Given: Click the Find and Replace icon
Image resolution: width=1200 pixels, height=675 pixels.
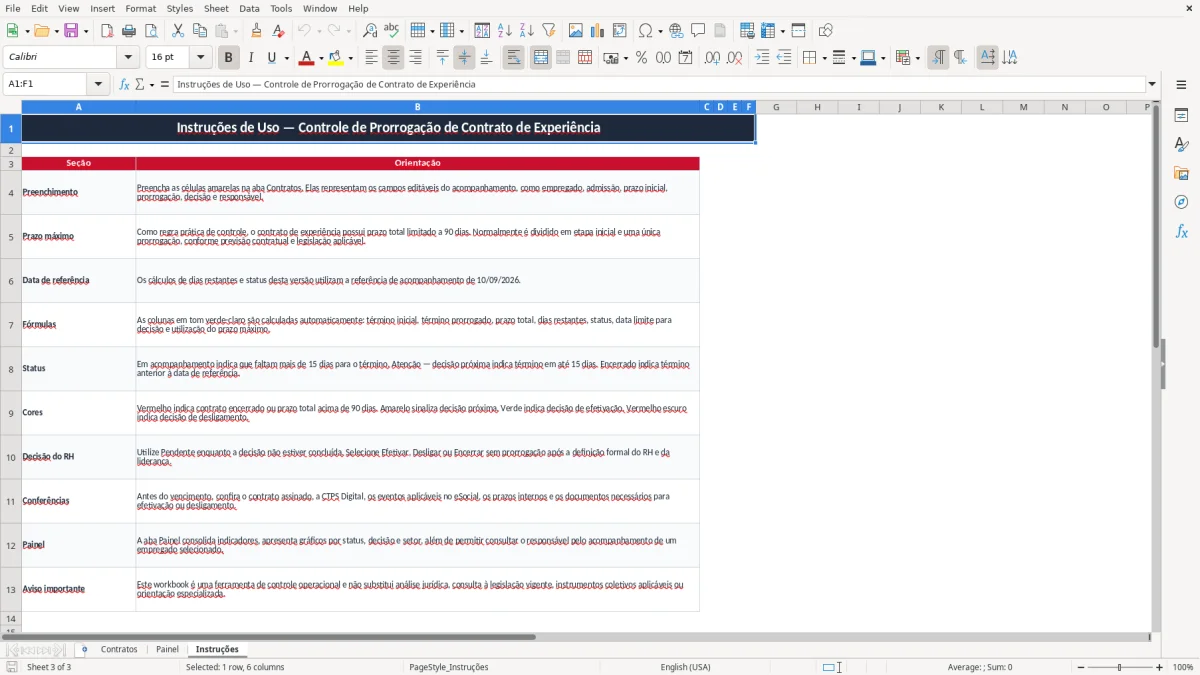Looking at the screenshot, I should click(370, 31).
